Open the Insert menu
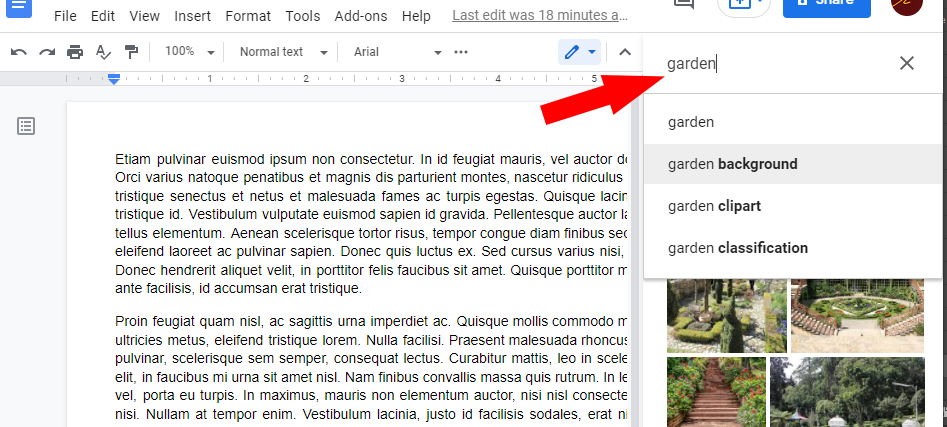Viewport: 947px width, 427px height. pyautogui.click(x=193, y=16)
